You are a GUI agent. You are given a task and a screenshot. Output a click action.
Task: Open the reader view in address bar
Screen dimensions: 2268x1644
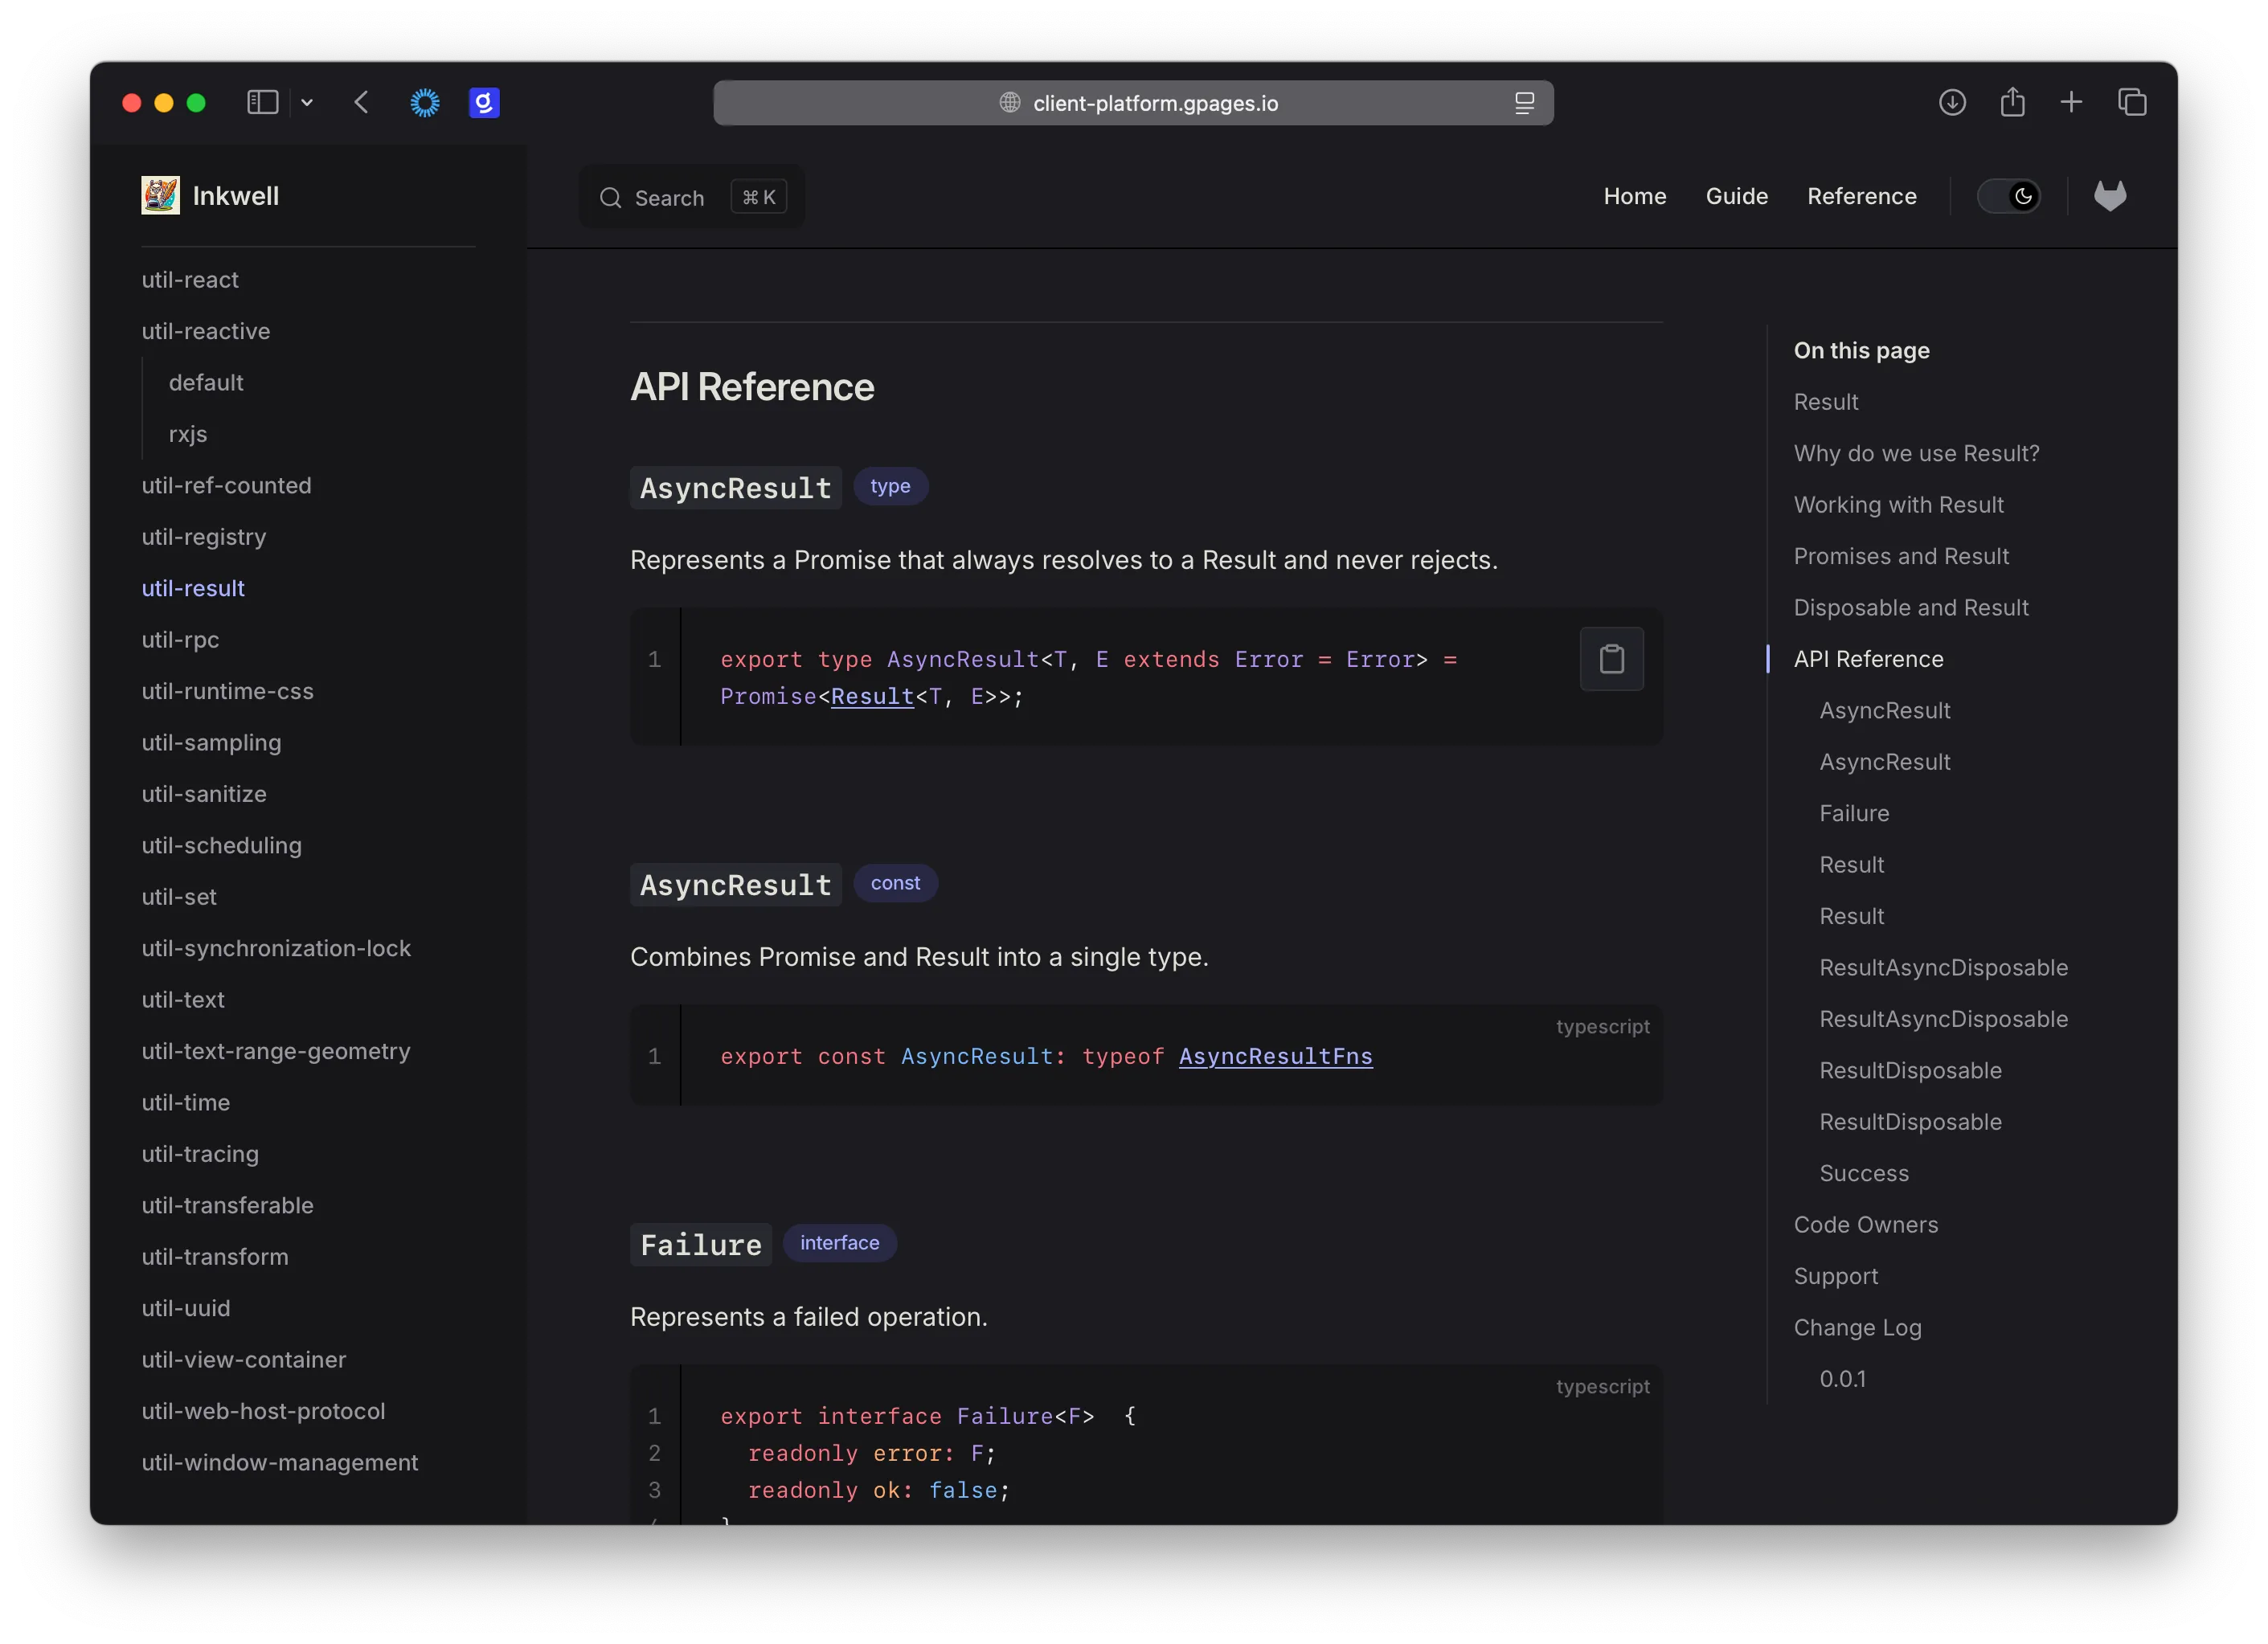(x=1524, y=103)
